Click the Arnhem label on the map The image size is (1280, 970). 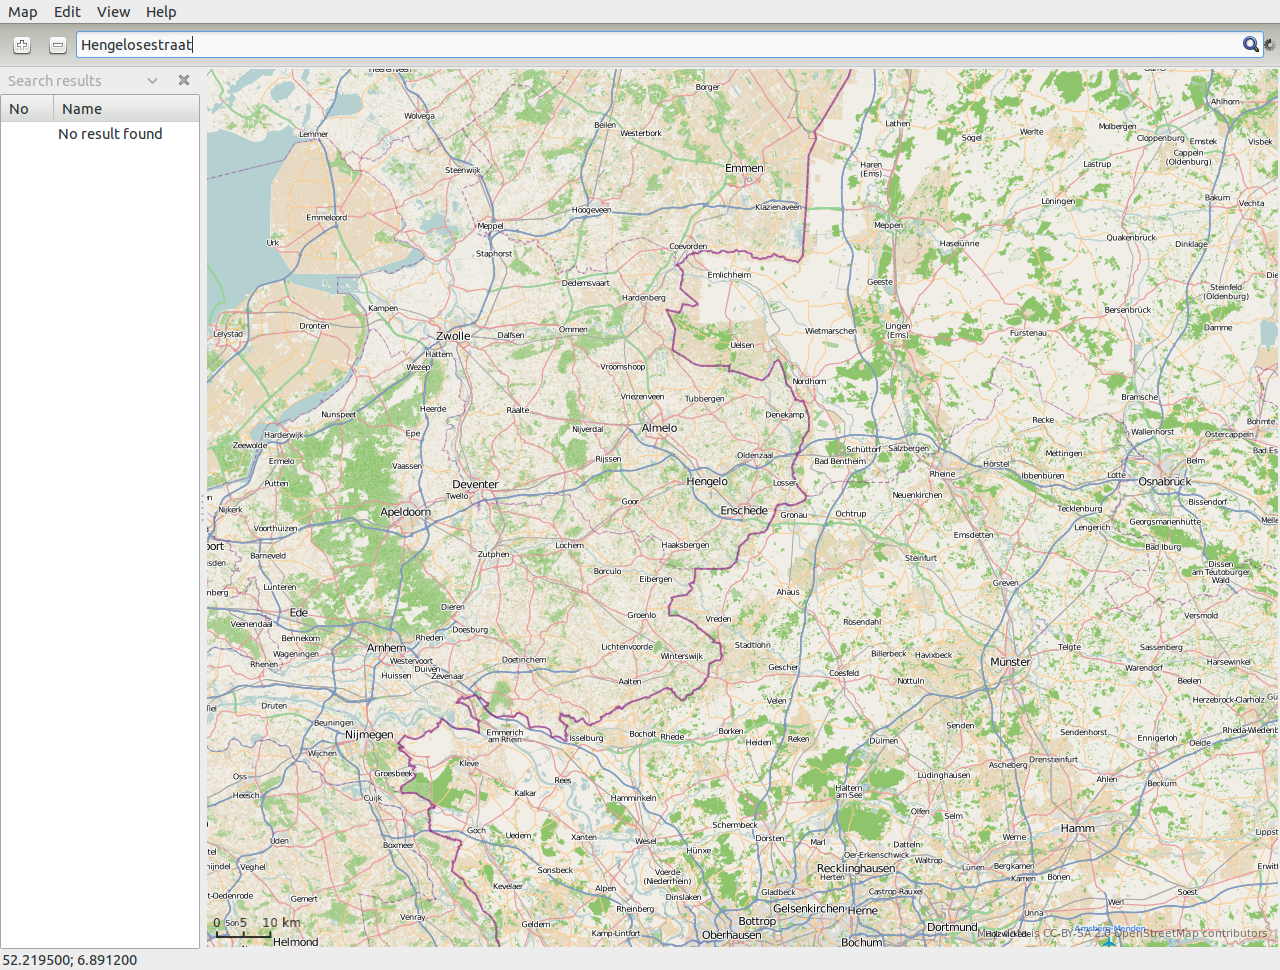(x=386, y=648)
